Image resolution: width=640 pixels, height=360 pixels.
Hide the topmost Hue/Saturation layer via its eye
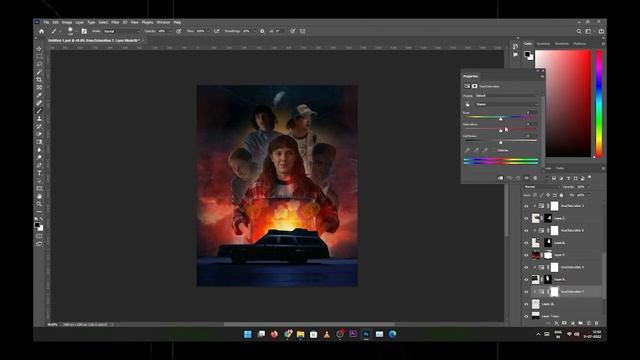526,206
